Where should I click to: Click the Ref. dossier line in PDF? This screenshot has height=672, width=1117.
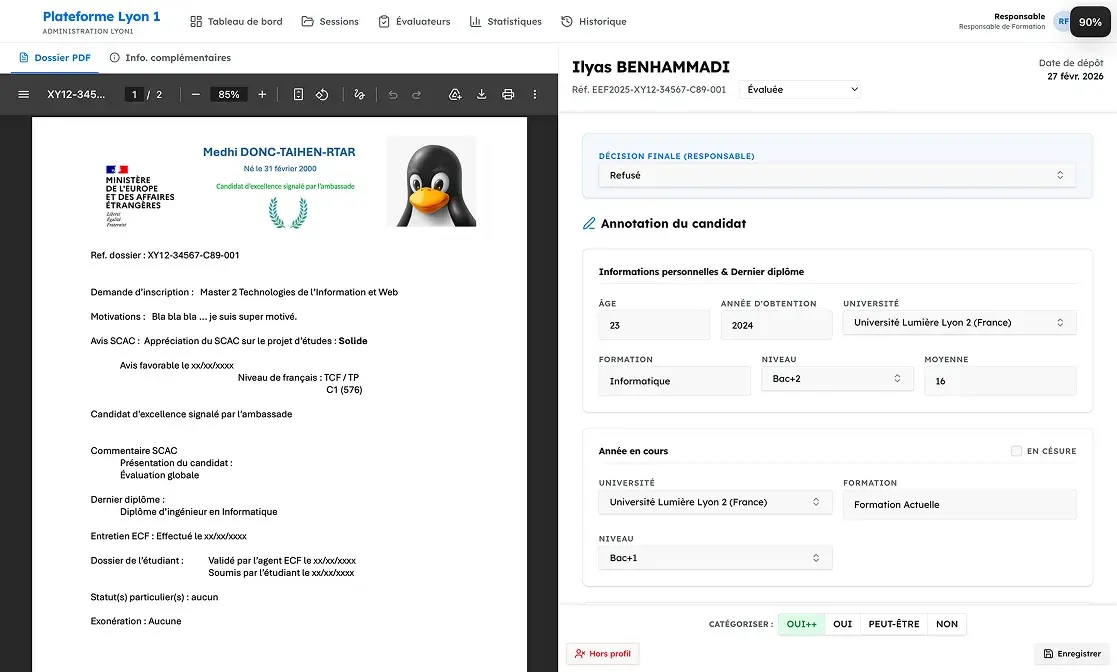click(x=165, y=255)
